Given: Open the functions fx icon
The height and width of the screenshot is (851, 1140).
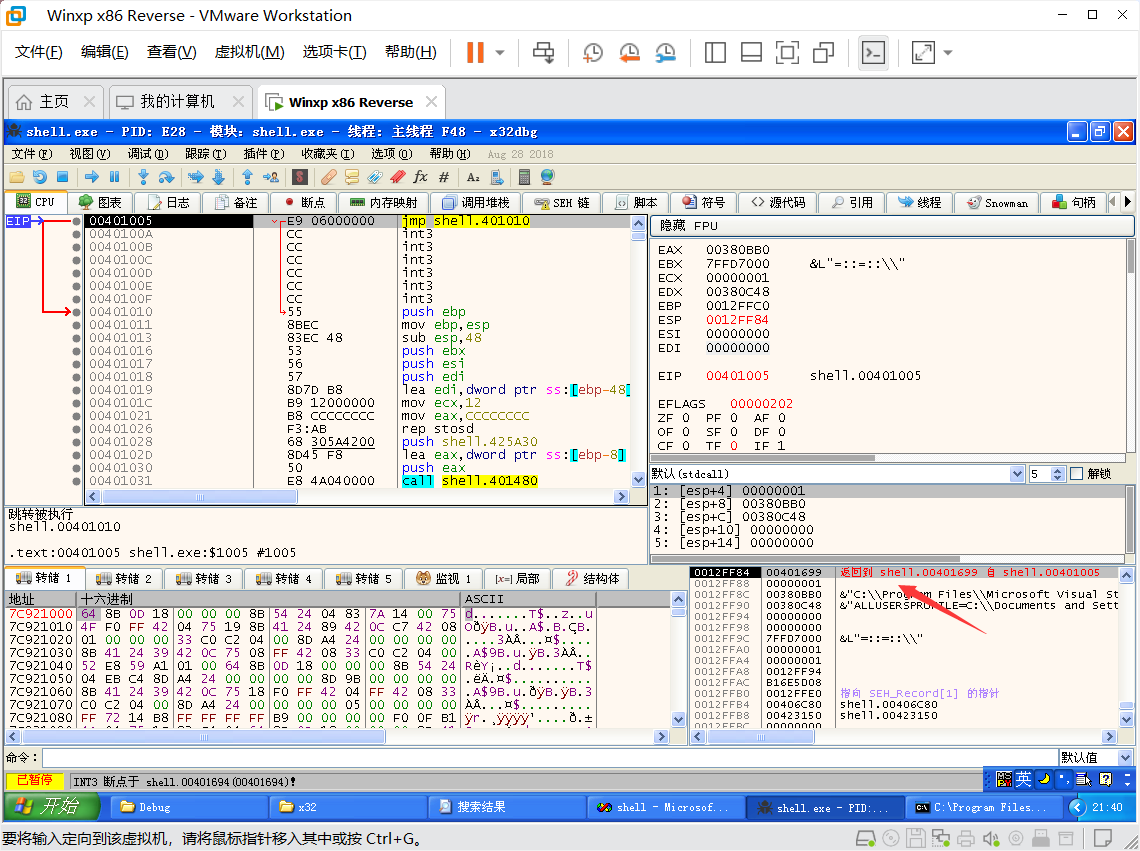Looking at the screenshot, I should [x=420, y=177].
